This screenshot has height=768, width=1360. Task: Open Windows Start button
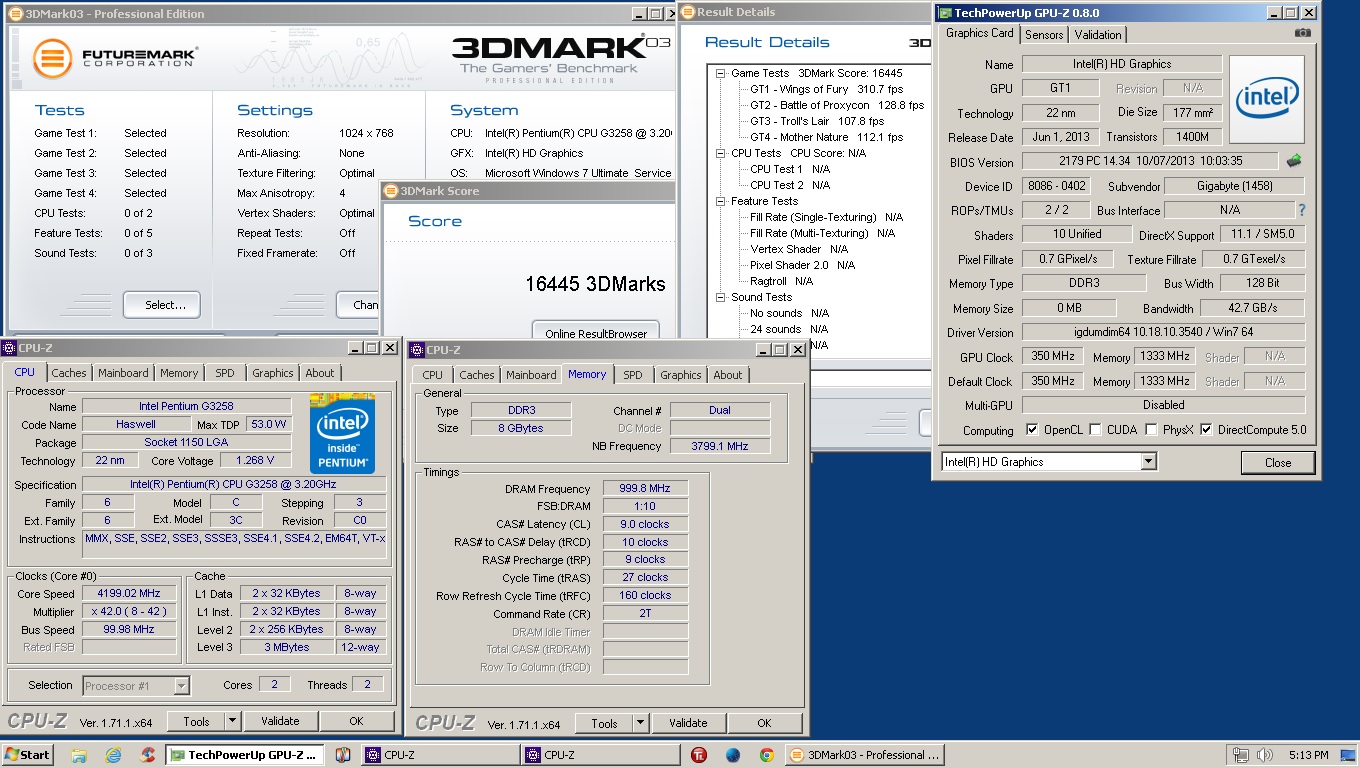(27, 755)
